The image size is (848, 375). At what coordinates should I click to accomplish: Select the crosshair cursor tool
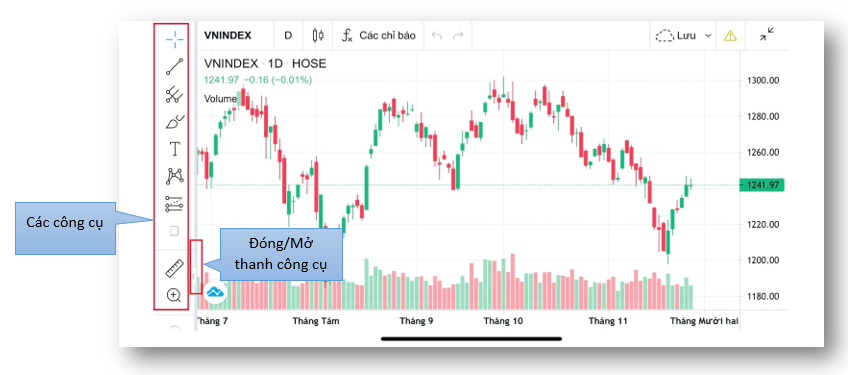174,39
